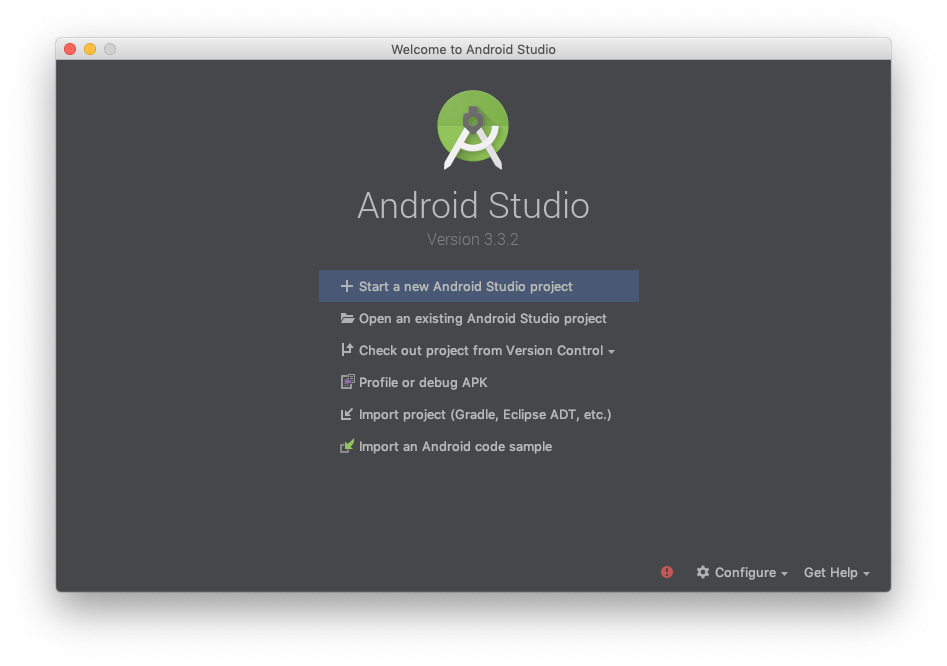The width and height of the screenshot is (947, 666).
Task: Select "Import an Android code sample" text
Action: [x=455, y=446]
